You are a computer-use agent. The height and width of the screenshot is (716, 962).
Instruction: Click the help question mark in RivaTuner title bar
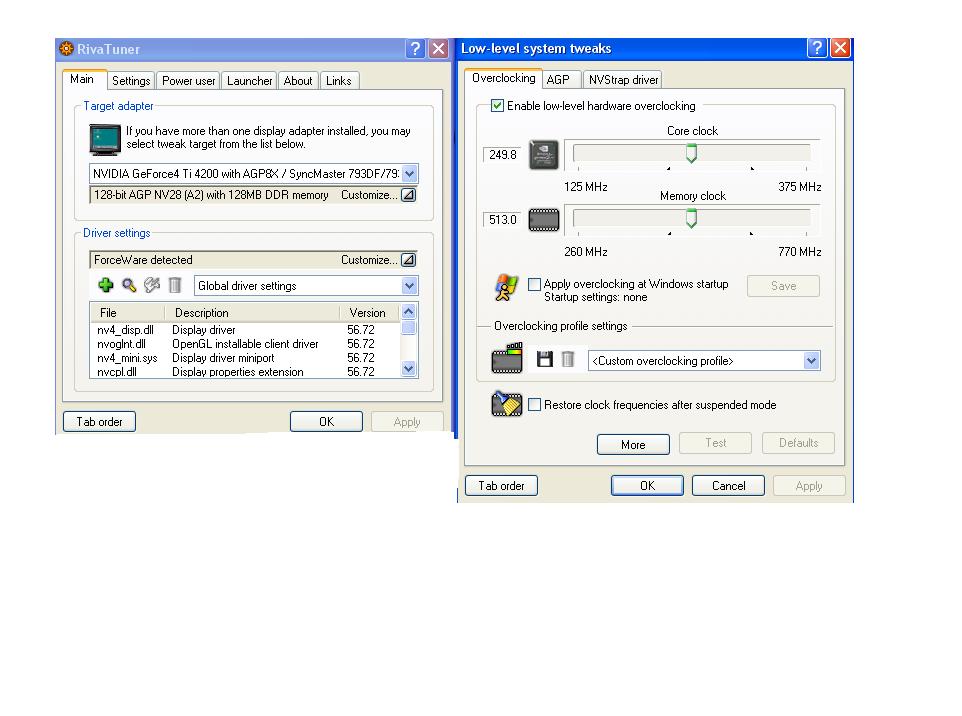click(x=416, y=49)
